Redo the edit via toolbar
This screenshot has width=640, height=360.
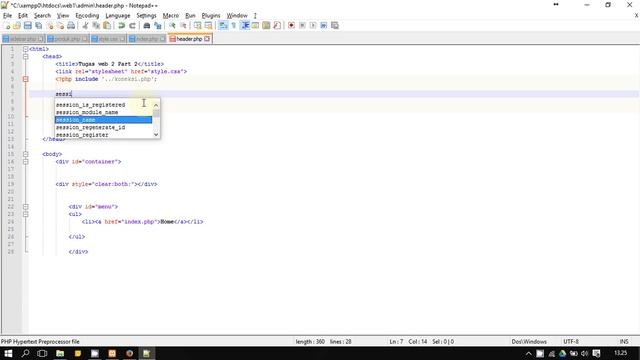(132, 26)
